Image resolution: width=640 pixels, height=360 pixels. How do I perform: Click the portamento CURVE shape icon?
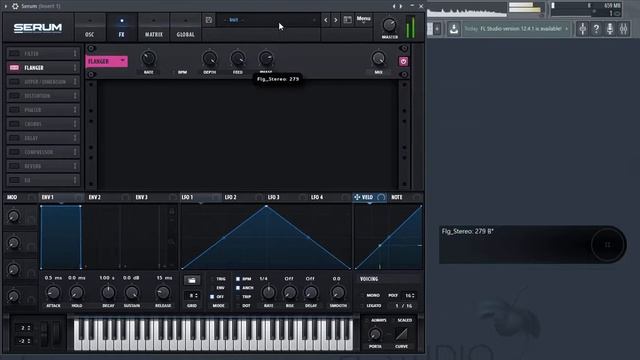click(x=402, y=334)
